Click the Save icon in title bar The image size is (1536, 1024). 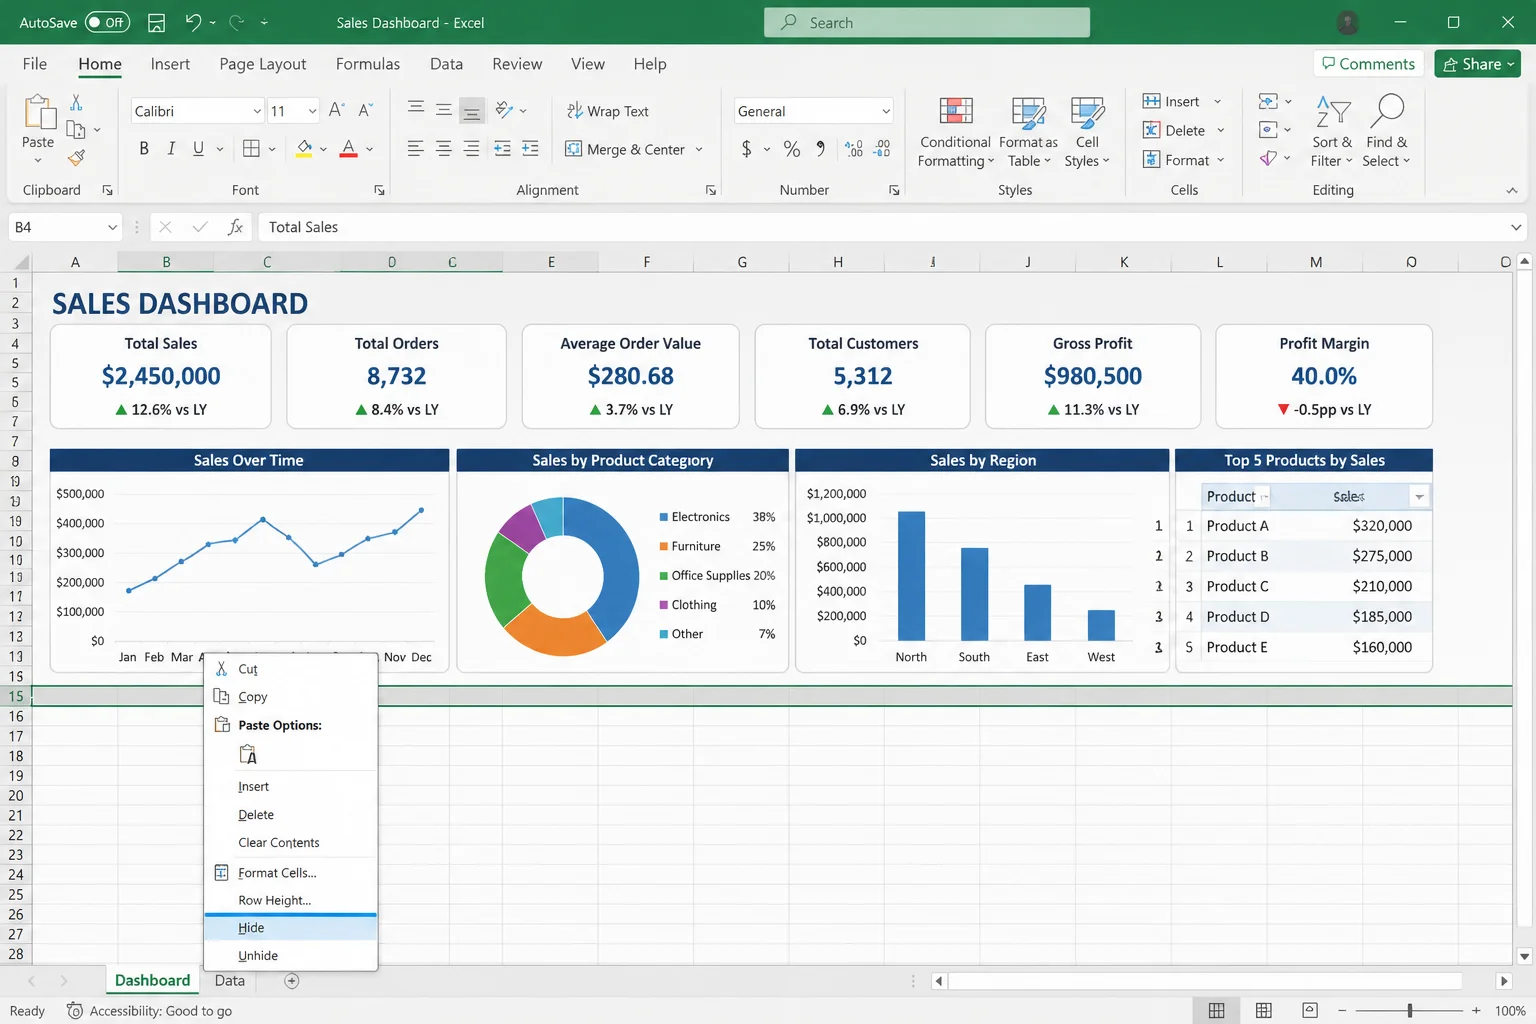tap(156, 22)
